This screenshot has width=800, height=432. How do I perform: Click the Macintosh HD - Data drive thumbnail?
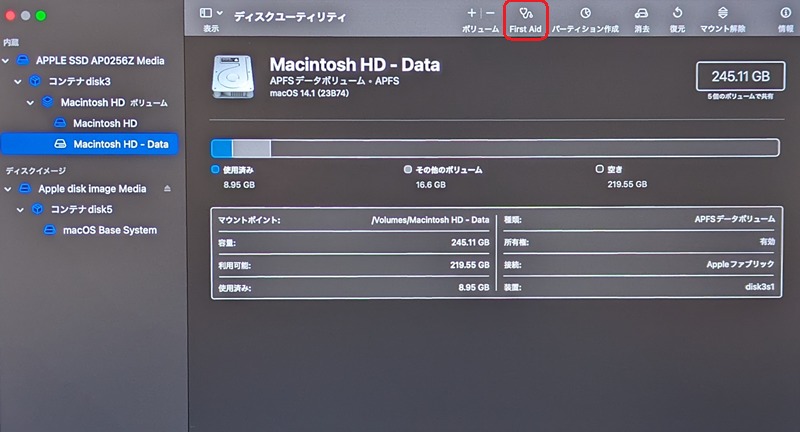point(233,77)
